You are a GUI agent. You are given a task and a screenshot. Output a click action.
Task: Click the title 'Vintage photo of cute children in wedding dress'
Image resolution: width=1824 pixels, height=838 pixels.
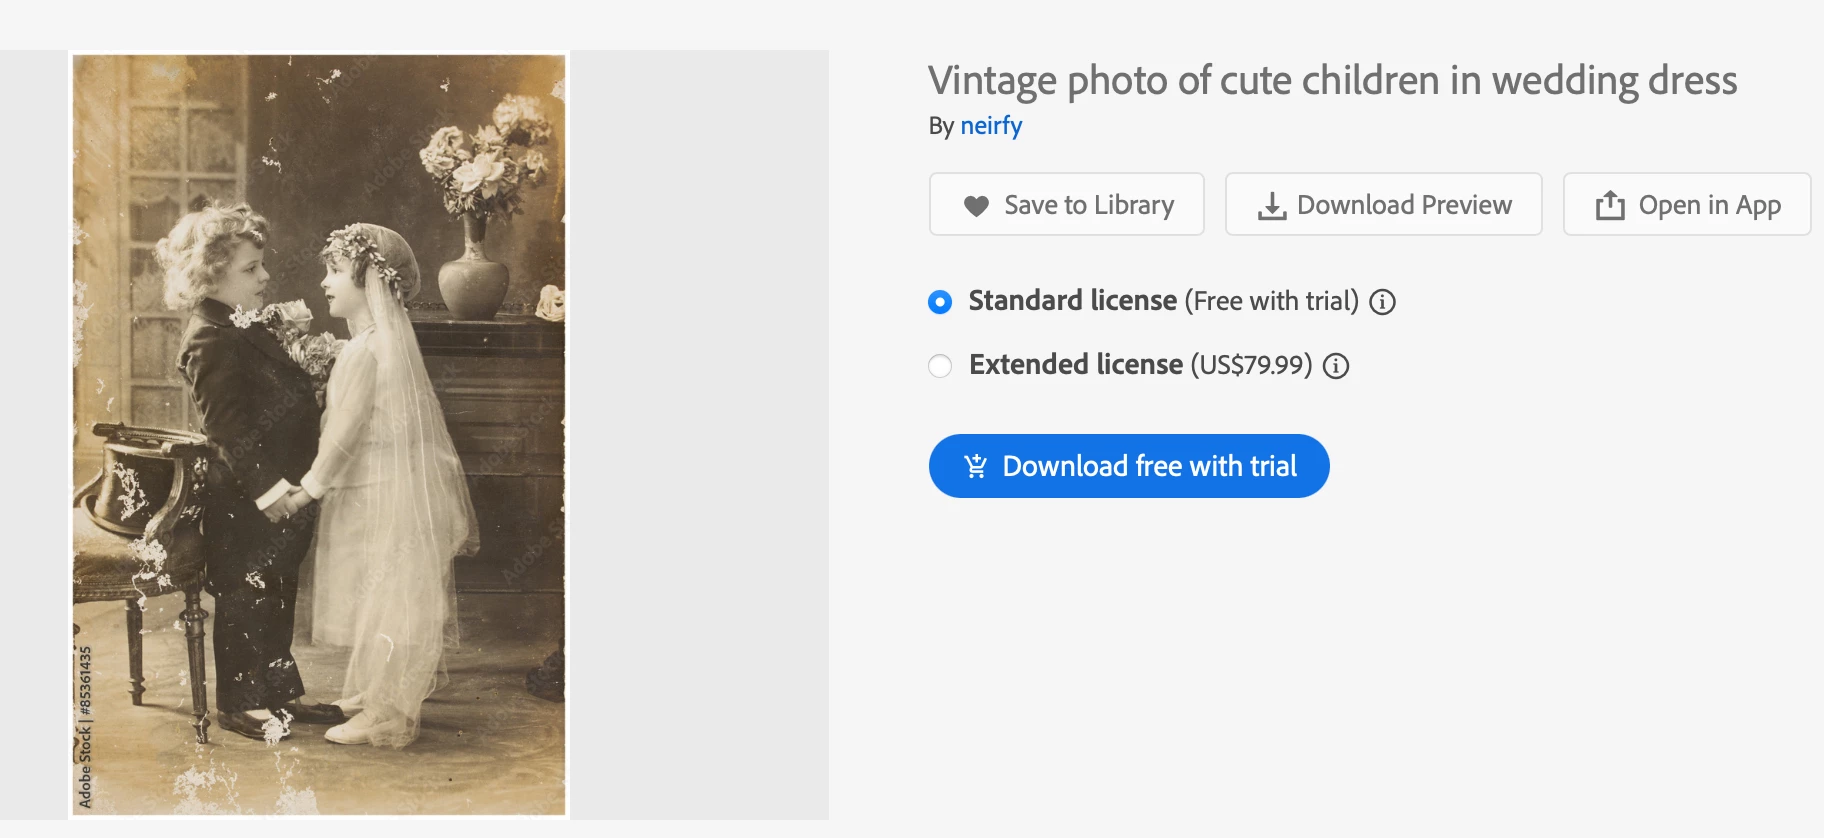pos(1332,81)
